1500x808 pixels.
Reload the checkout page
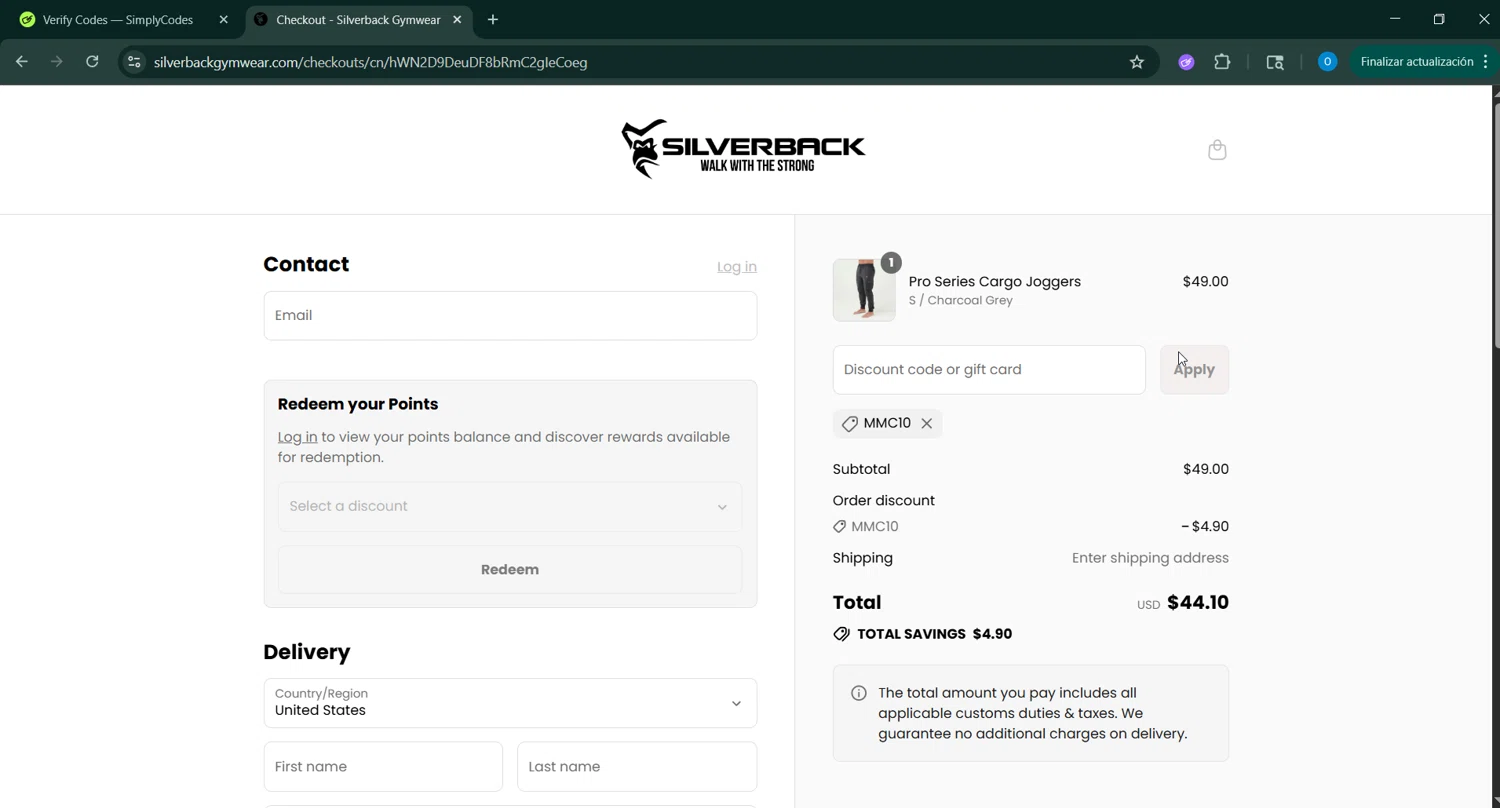92,62
